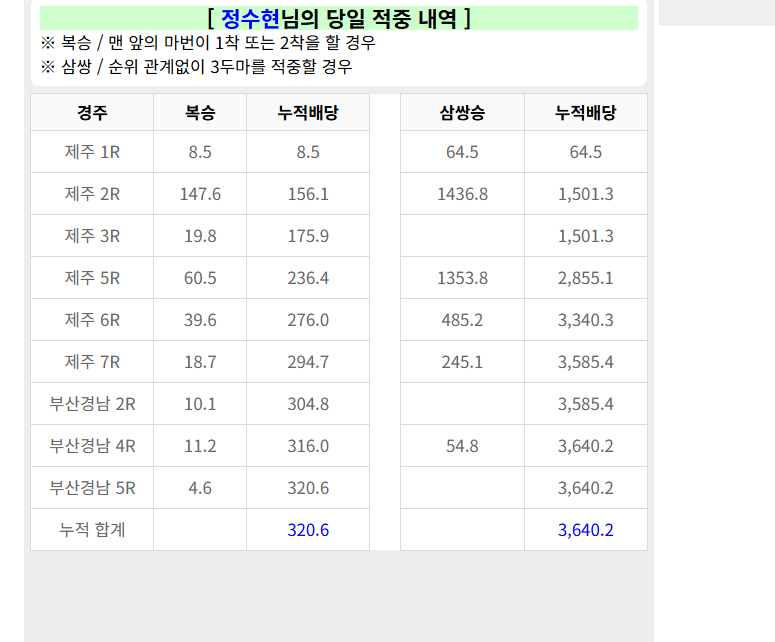This screenshot has height=642, width=775.
Task: Click the blue 3,640.2 total in 누적 합계 row
Action: (x=586, y=530)
